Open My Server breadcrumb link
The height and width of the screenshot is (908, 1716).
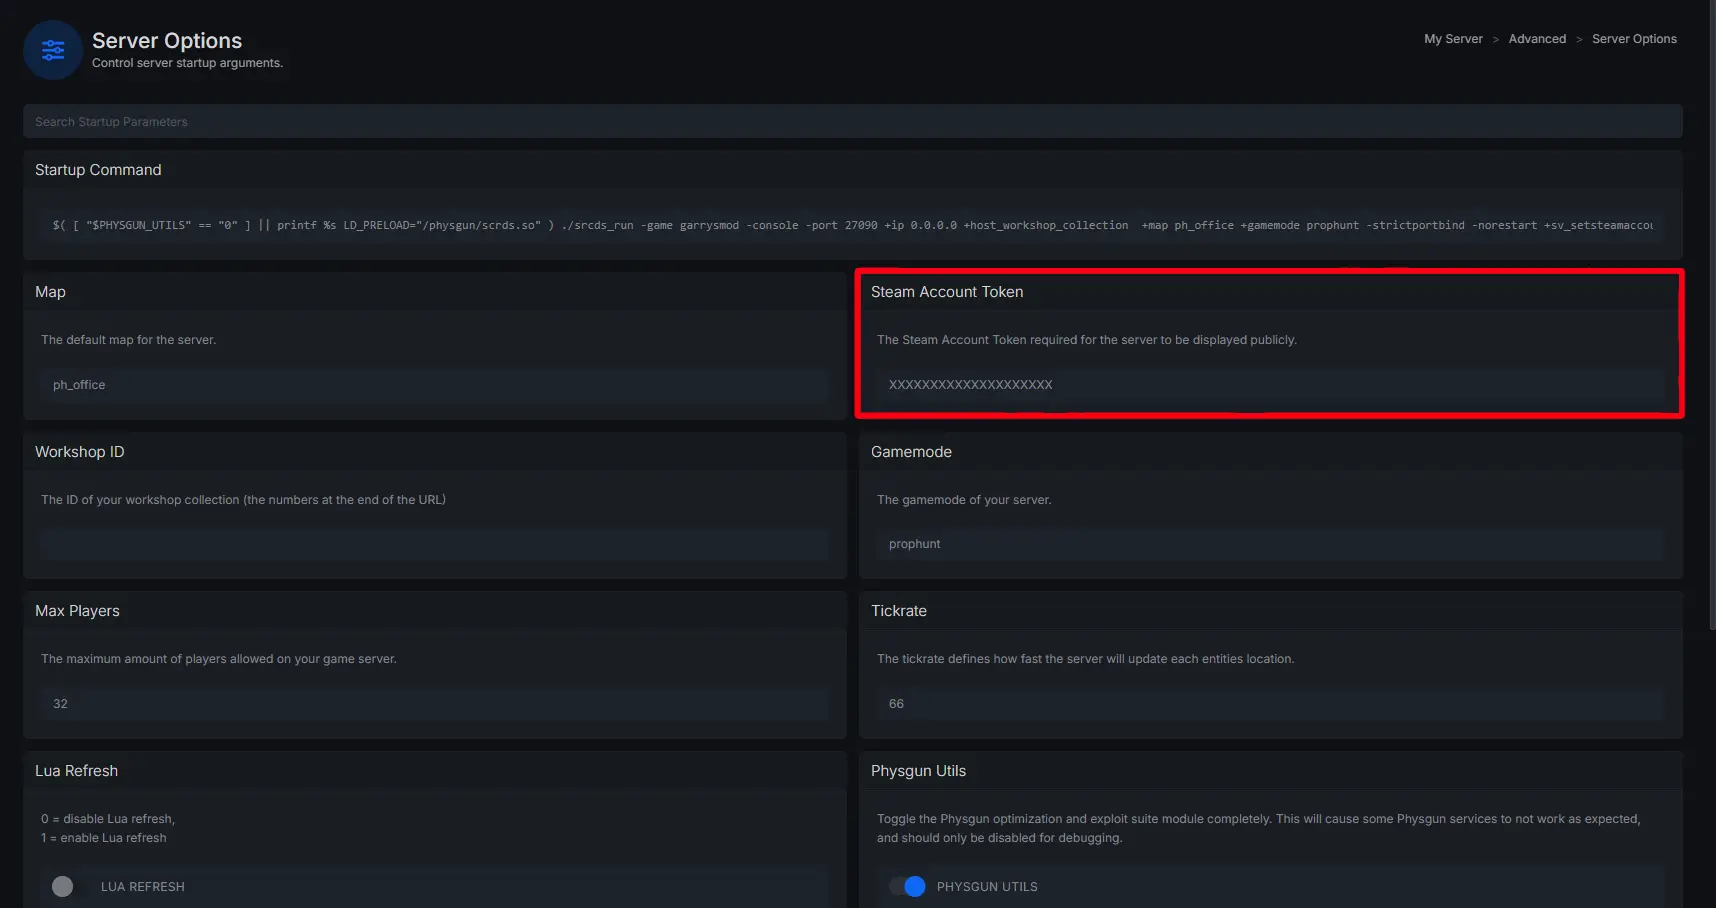(x=1453, y=39)
